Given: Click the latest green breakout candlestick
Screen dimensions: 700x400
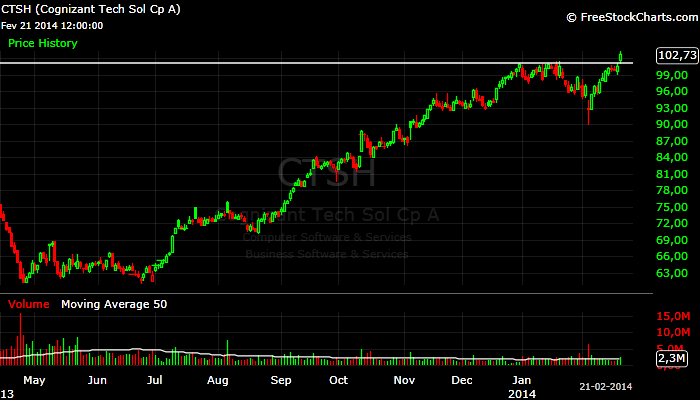Looking at the screenshot, I should click(x=621, y=56).
